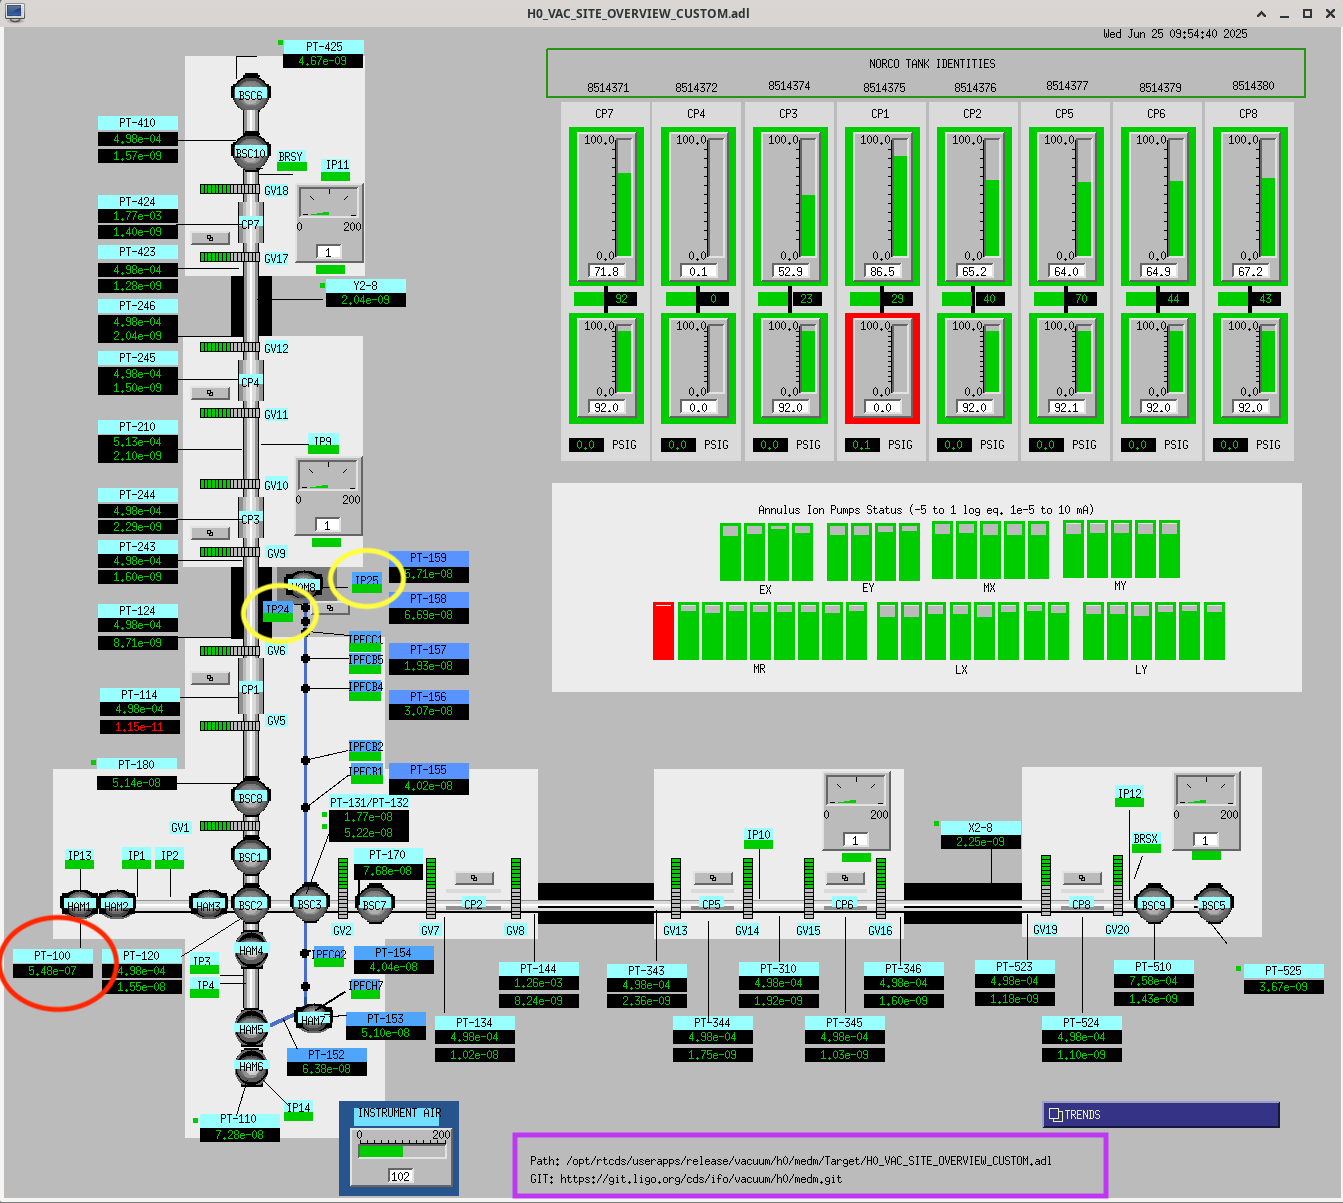Image resolution: width=1343 pixels, height=1203 pixels.
Task: Select the BSC9 chamber icon
Action: (x=1153, y=904)
